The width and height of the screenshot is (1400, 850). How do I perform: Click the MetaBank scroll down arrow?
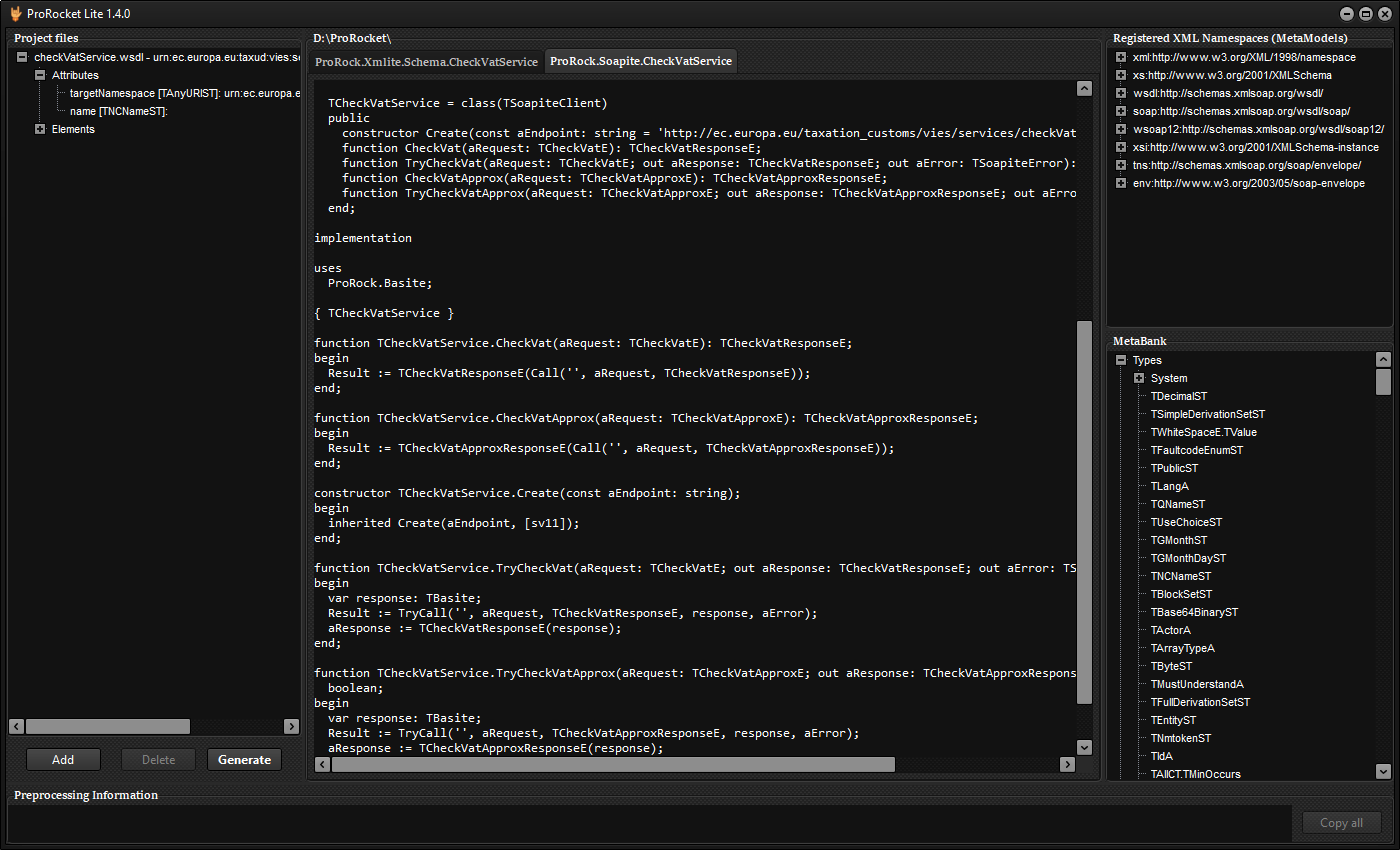(x=1383, y=771)
